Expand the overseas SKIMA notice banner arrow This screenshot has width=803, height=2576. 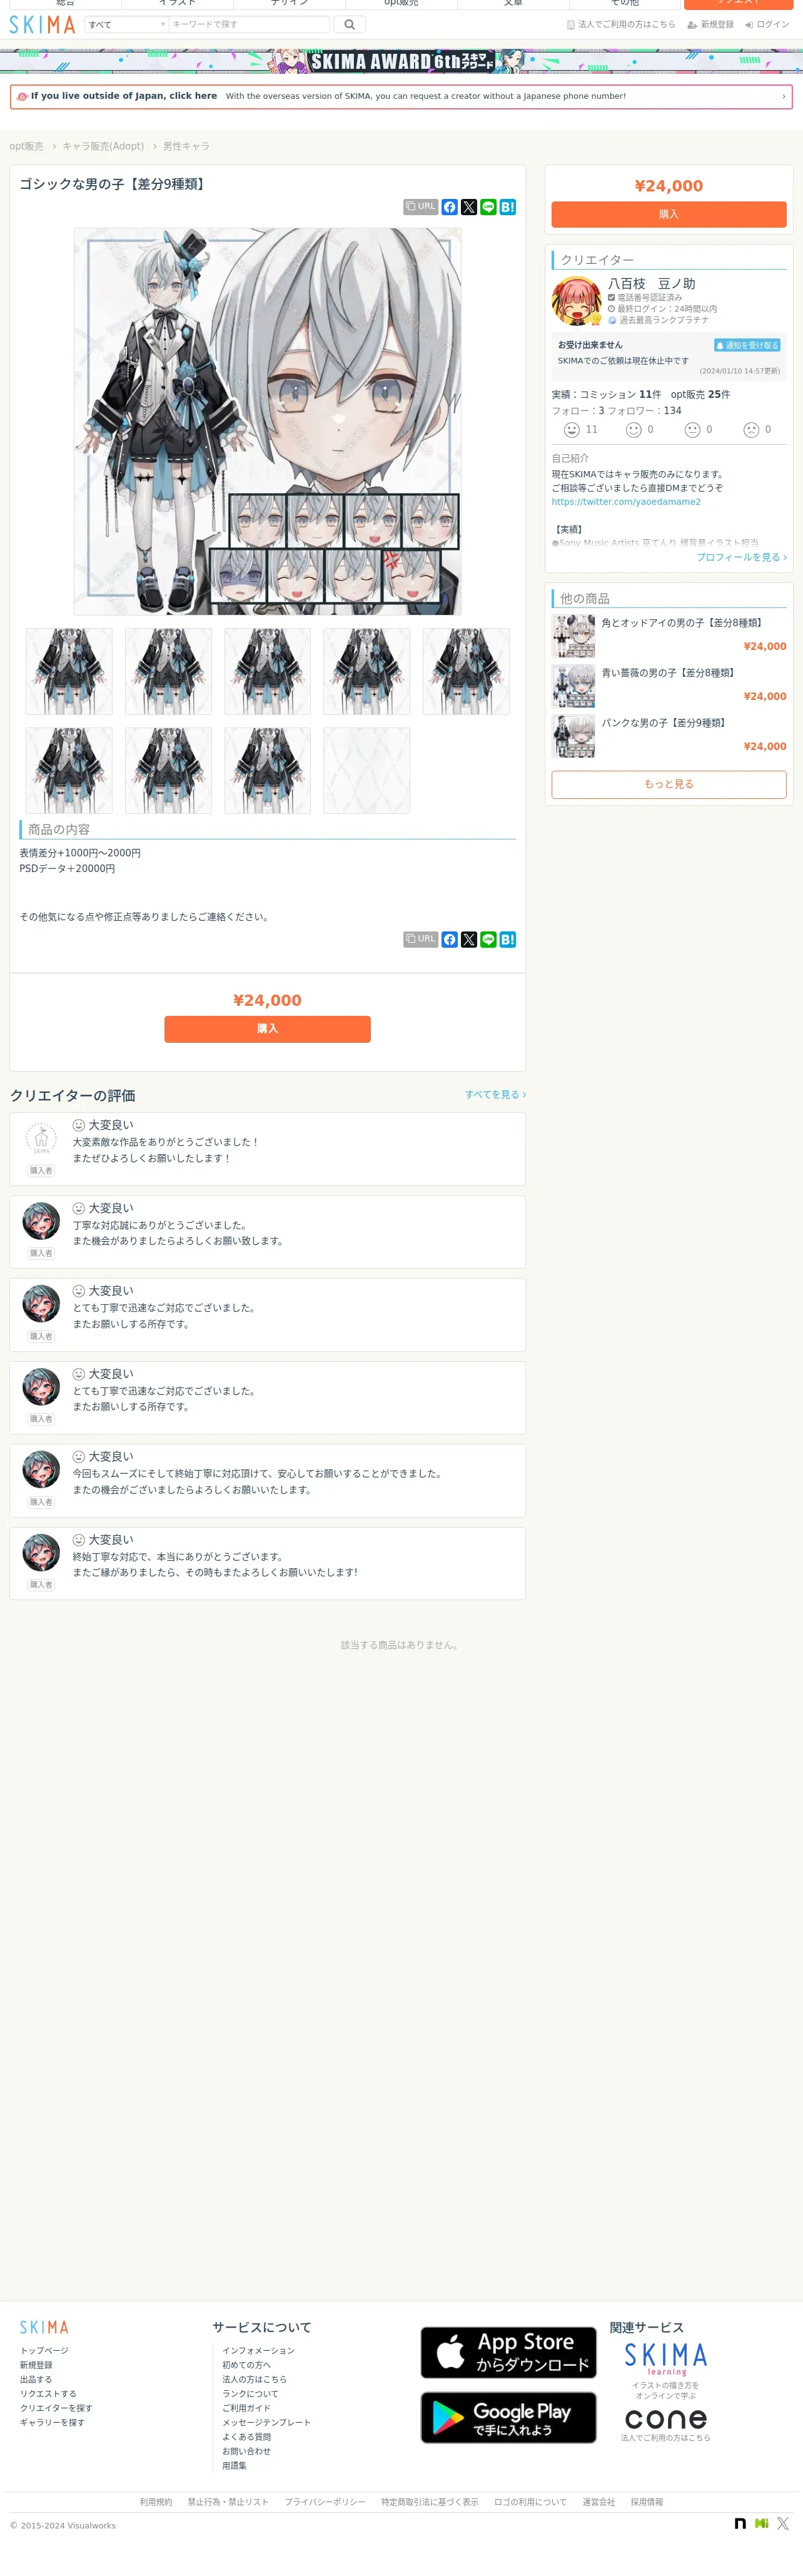point(783,97)
